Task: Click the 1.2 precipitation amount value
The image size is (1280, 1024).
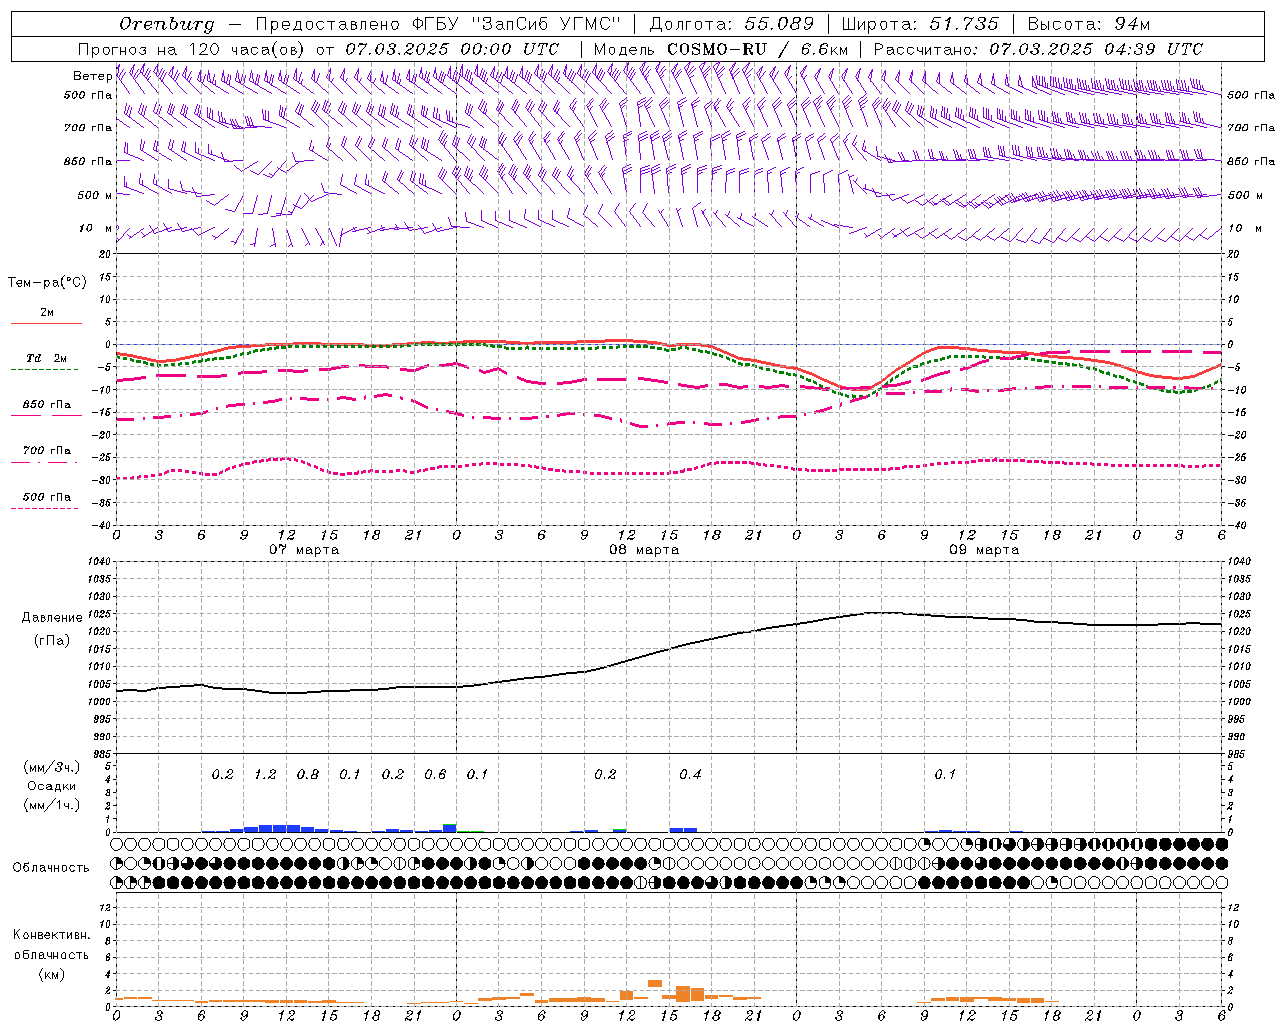Action: coord(265,774)
